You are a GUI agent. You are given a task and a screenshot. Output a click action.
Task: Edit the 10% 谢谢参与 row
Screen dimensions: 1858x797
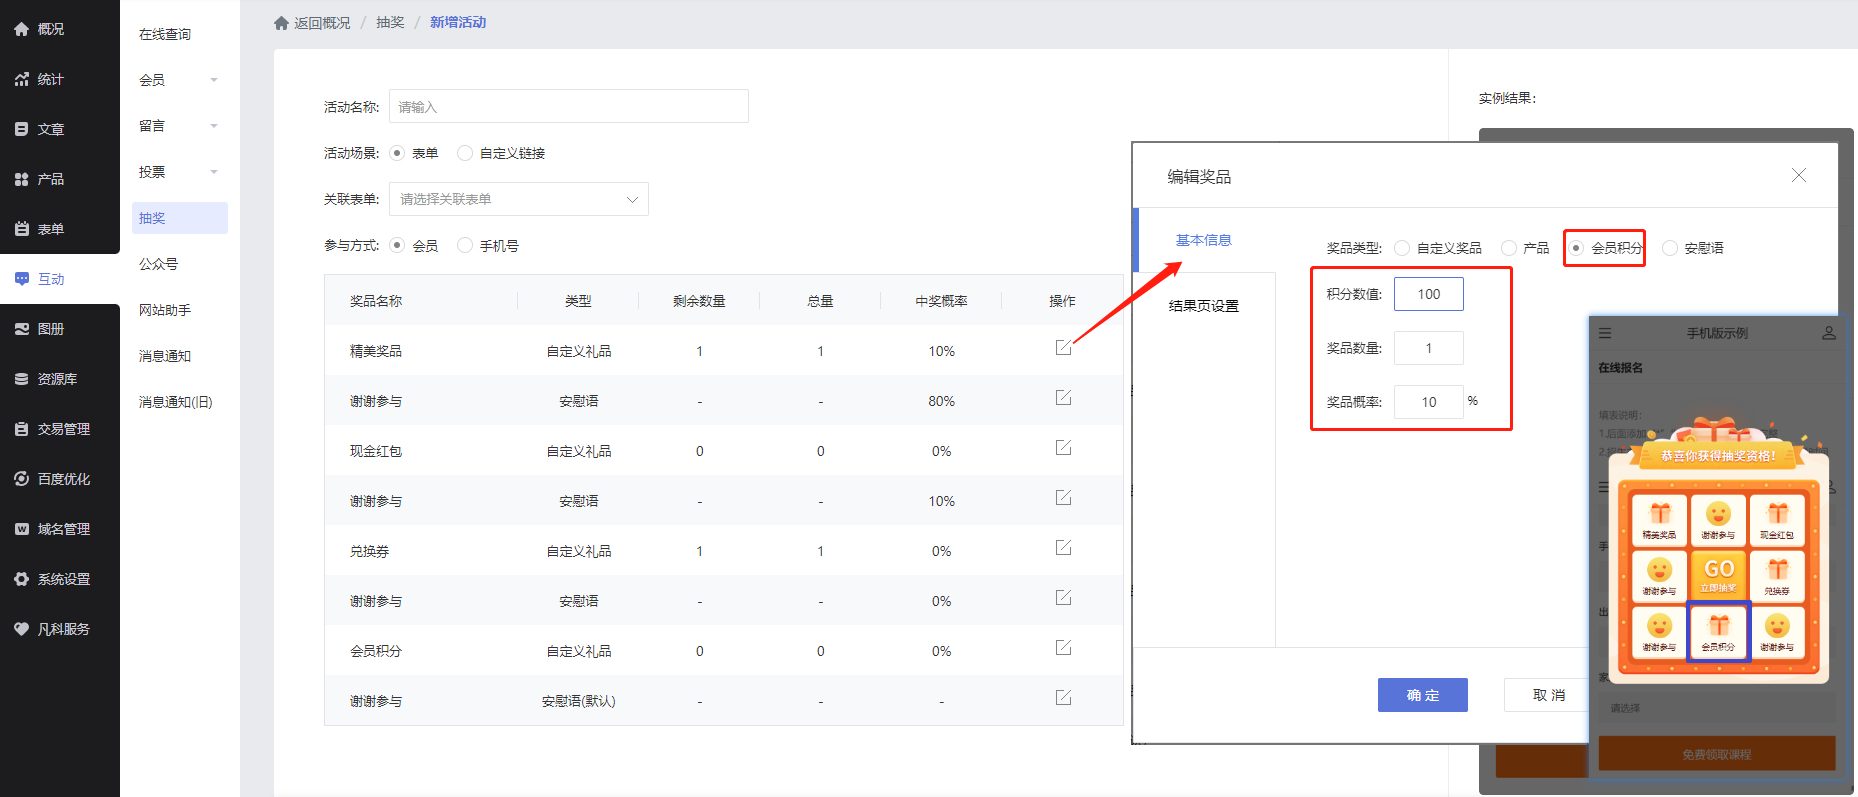pos(1063,498)
